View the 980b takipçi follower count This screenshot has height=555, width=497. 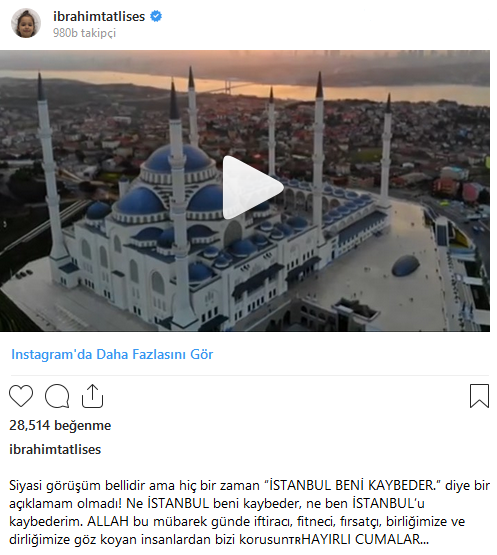84,33
